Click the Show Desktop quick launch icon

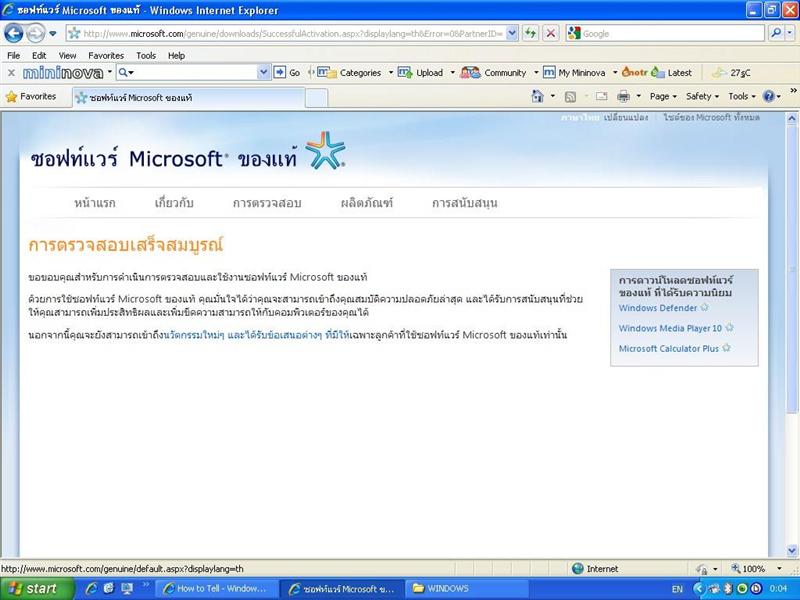pos(126,588)
